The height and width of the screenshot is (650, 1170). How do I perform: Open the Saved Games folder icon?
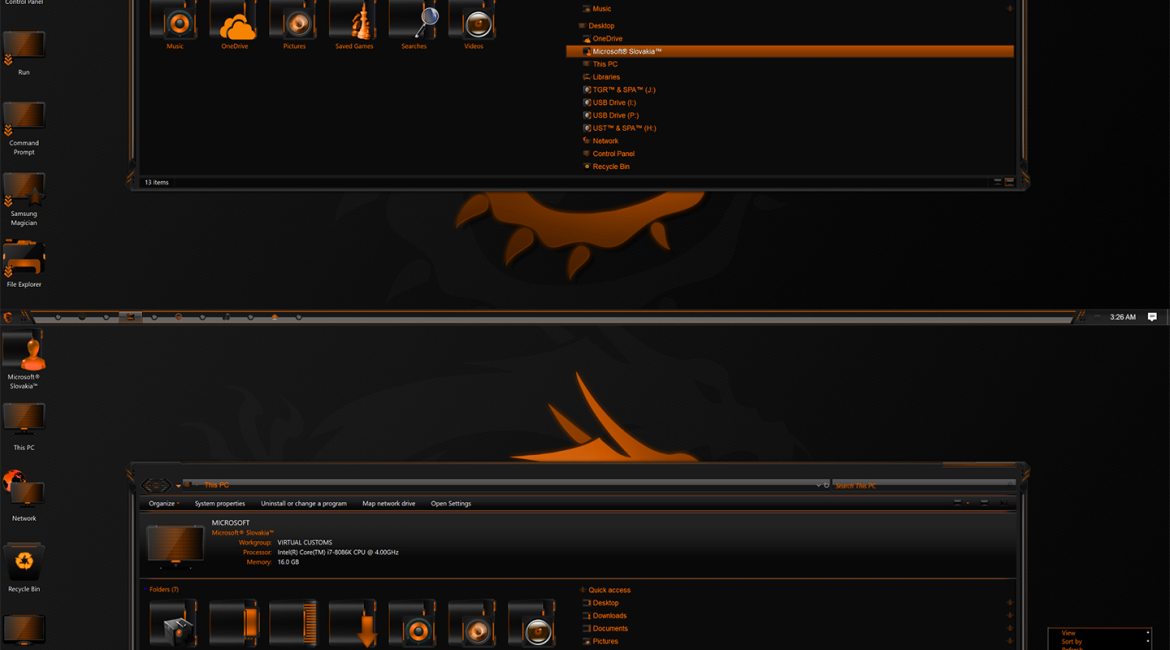(x=354, y=22)
